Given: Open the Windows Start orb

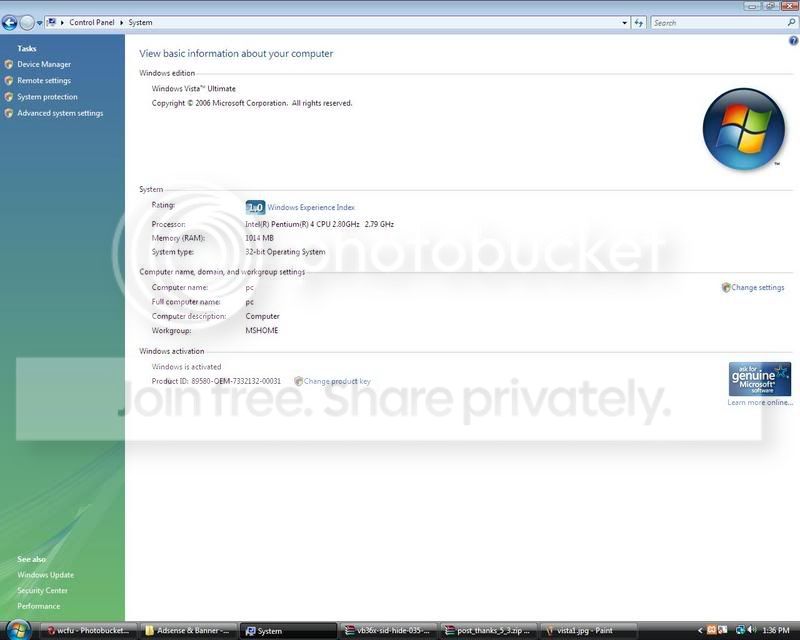Looking at the screenshot, I should (18, 630).
